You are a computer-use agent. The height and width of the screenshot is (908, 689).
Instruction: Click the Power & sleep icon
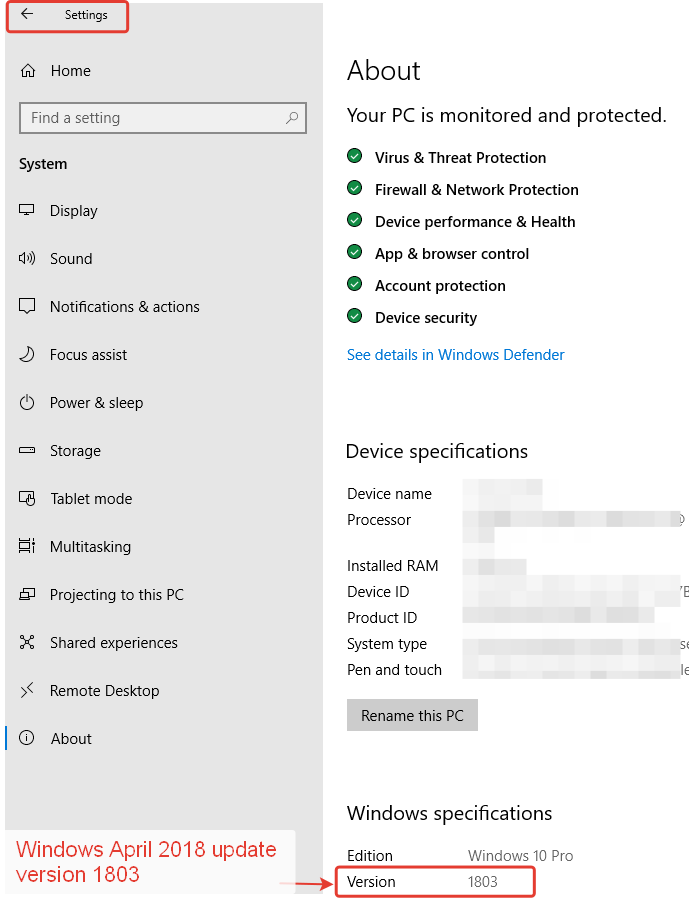(x=27, y=402)
